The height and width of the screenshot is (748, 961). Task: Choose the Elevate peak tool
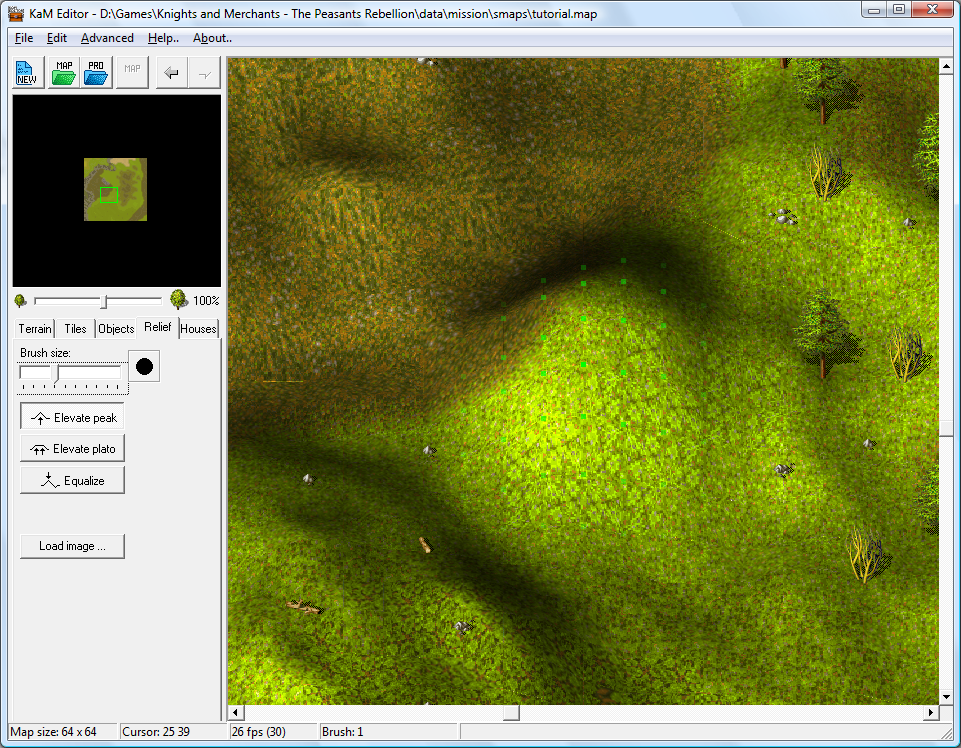click(x=72, y=418)
